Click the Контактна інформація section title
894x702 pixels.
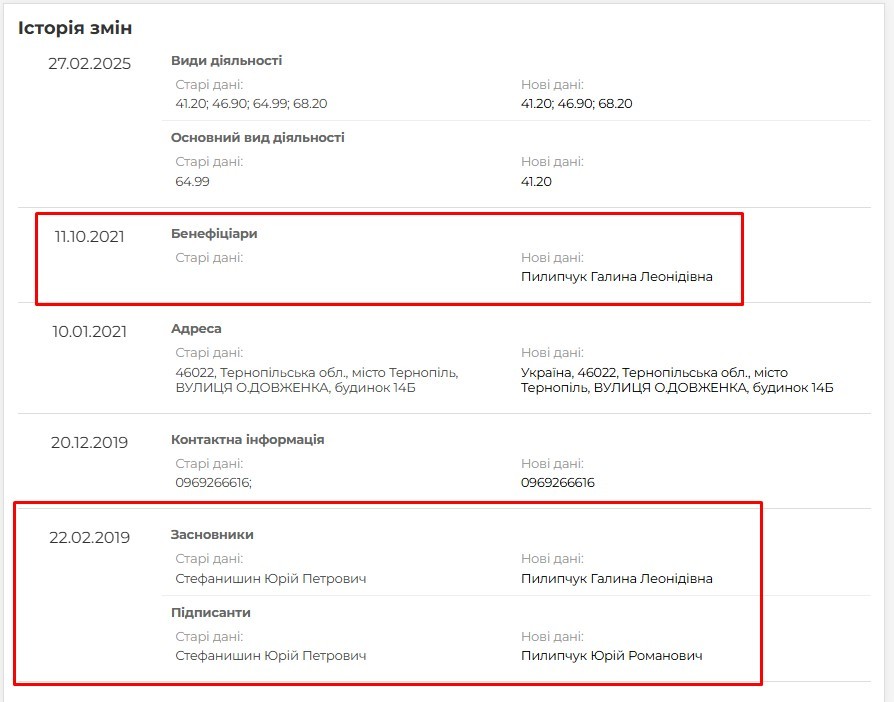click(247, 440)
